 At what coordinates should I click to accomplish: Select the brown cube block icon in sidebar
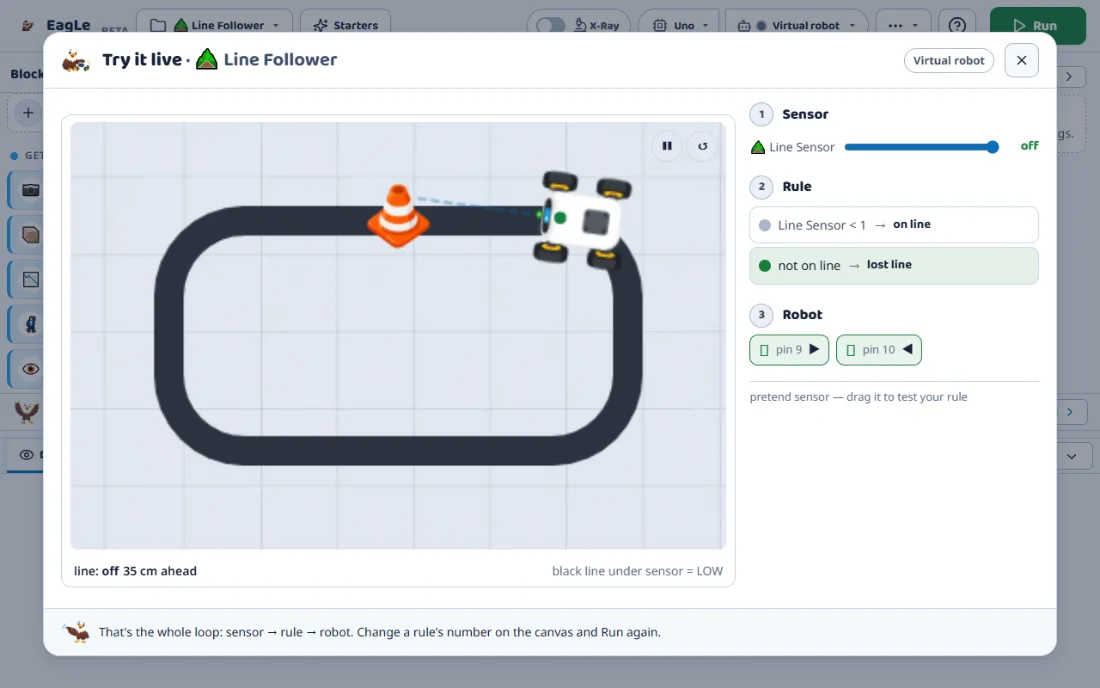pyautogui.click(x=30, y=235)
